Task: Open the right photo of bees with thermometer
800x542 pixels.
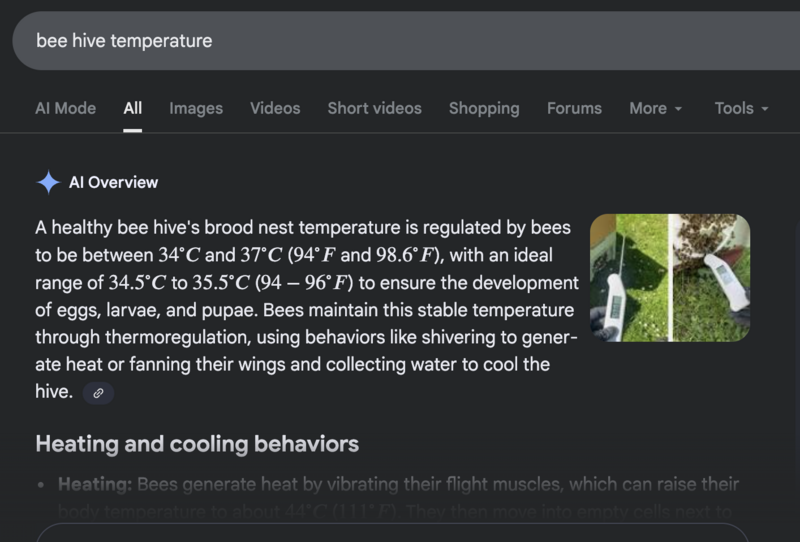Action: coord(710,277)
